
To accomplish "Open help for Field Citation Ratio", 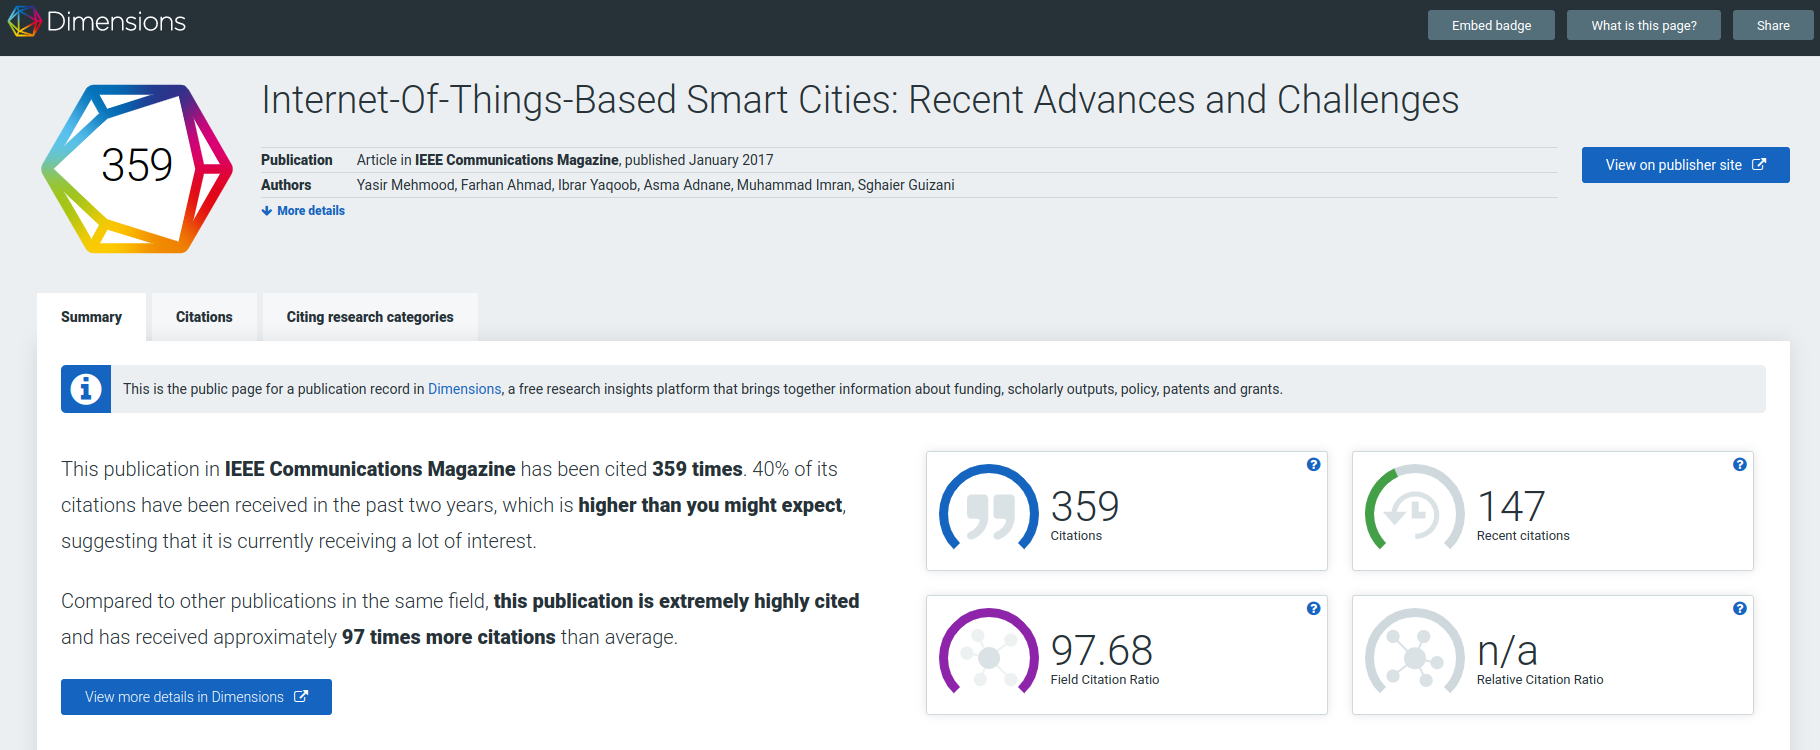I will tap(1313, 609).
